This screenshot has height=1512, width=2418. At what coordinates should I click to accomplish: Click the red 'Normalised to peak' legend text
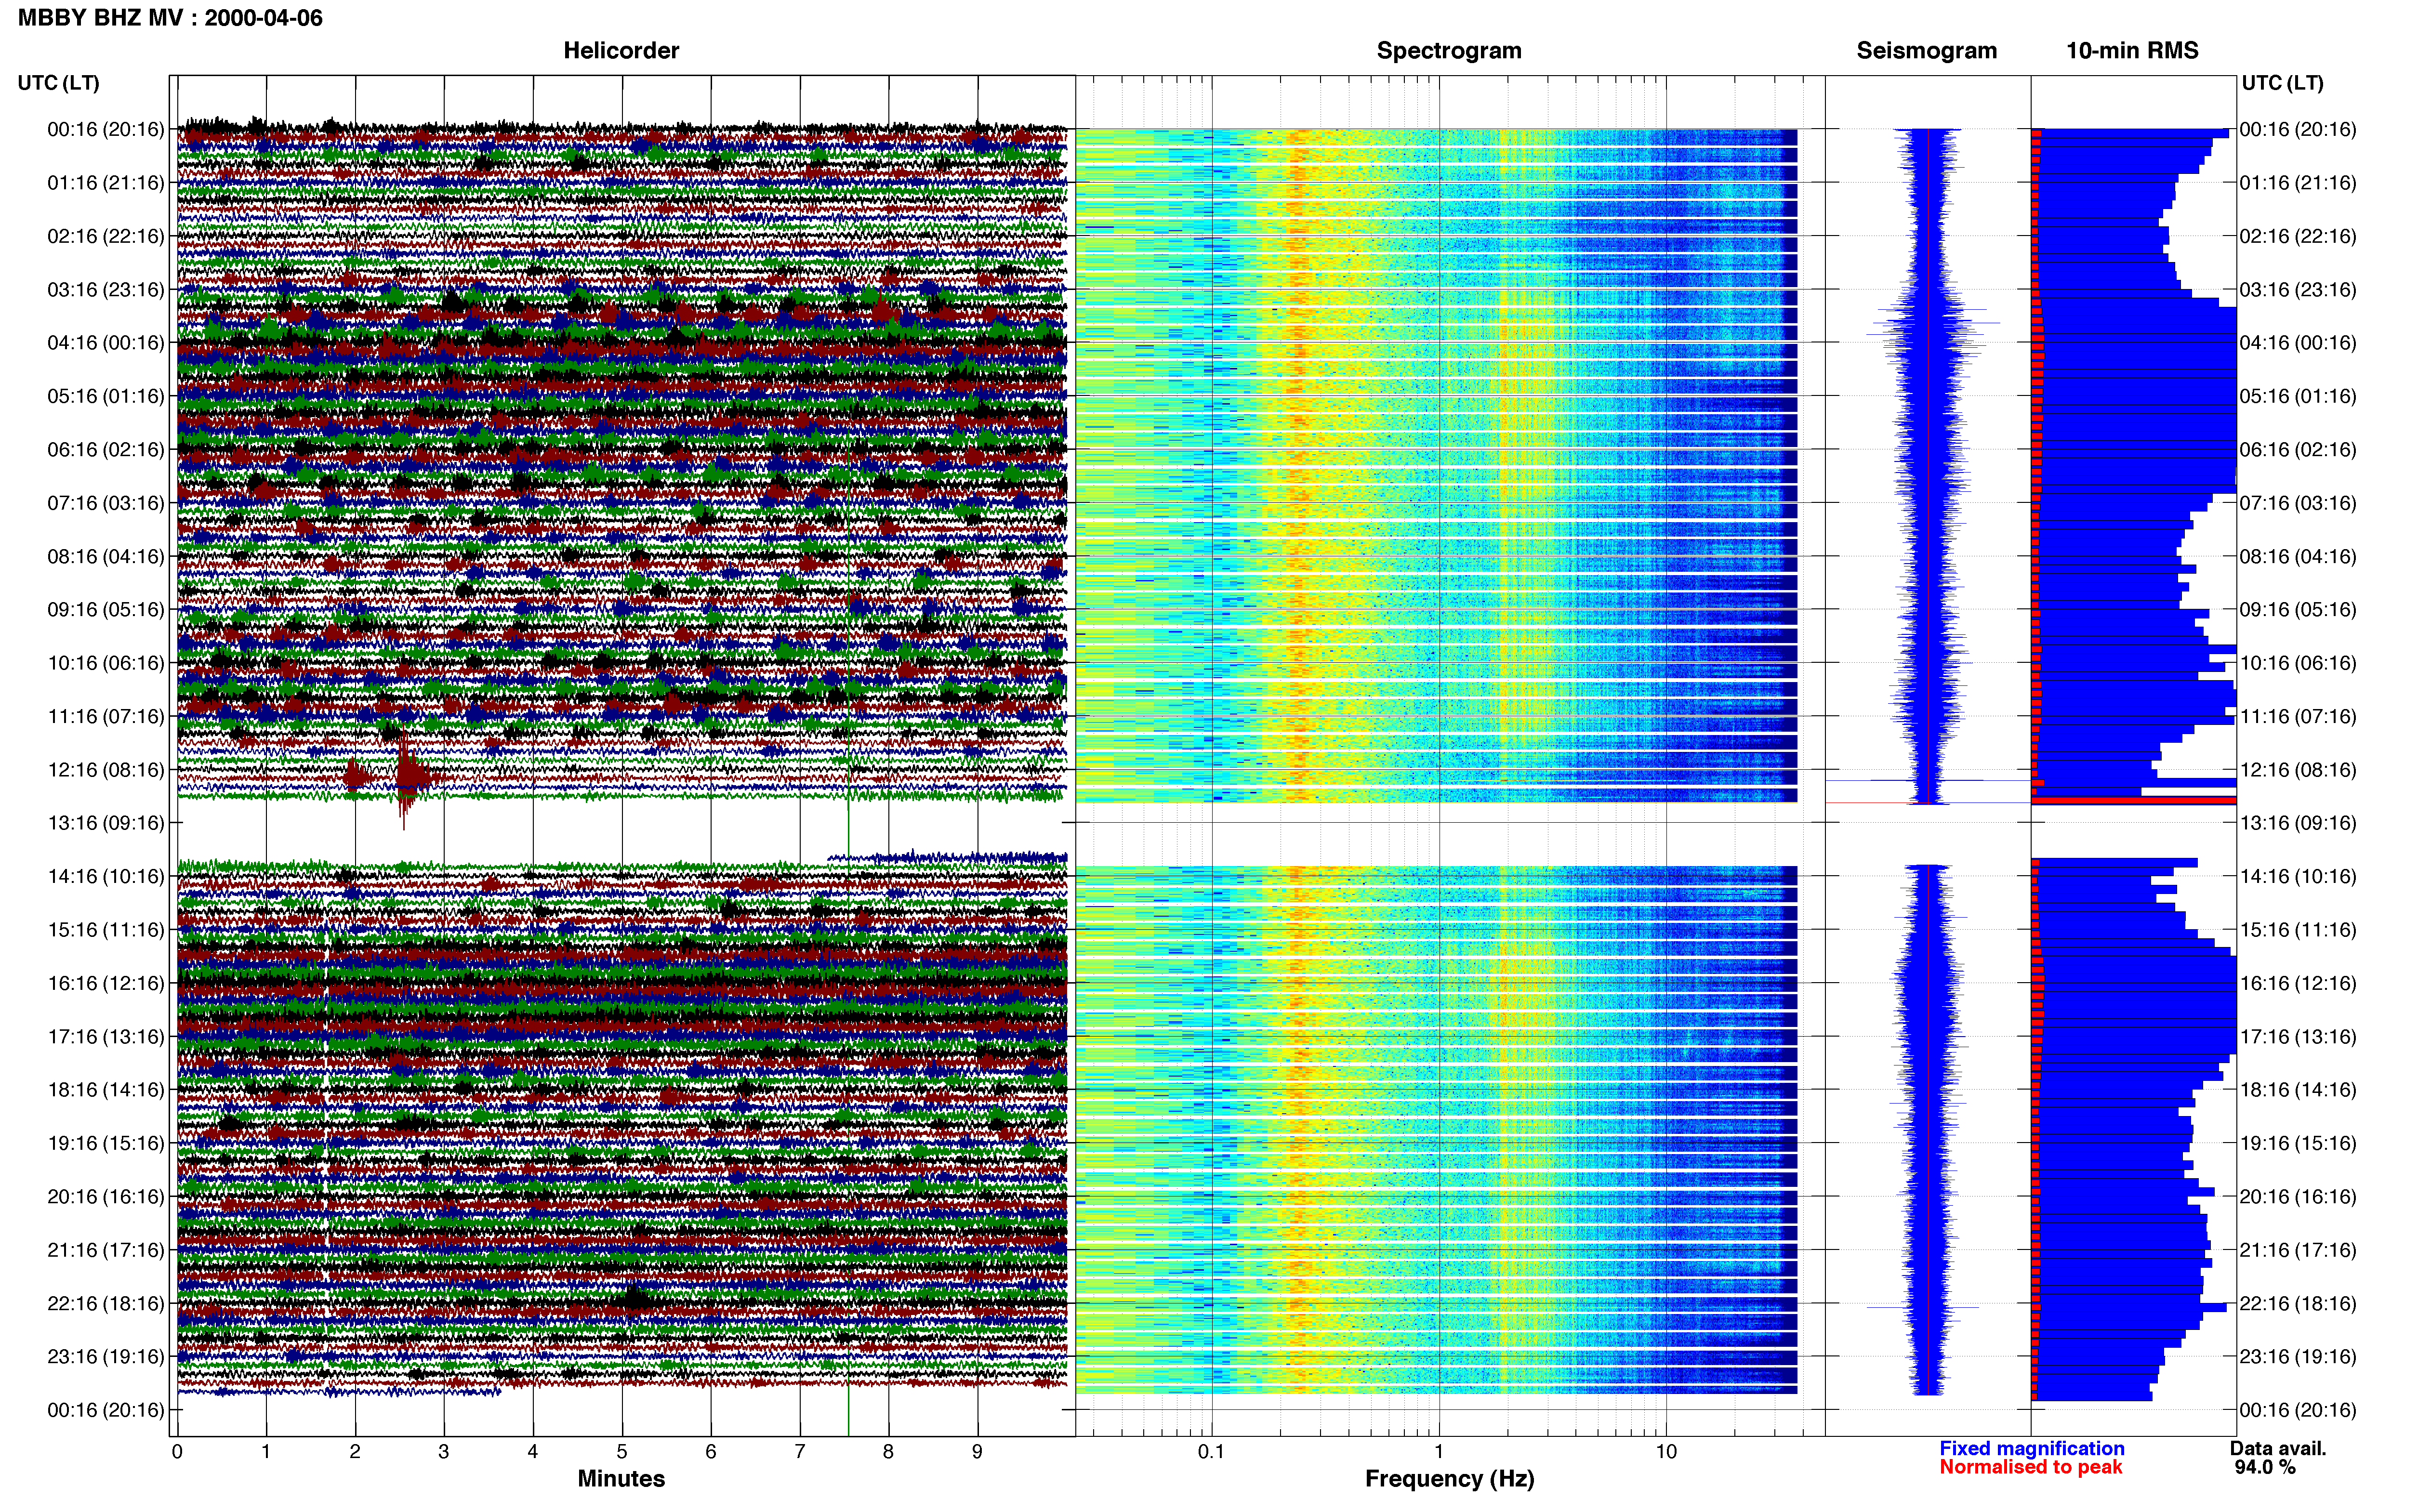coord(2030,1468)
